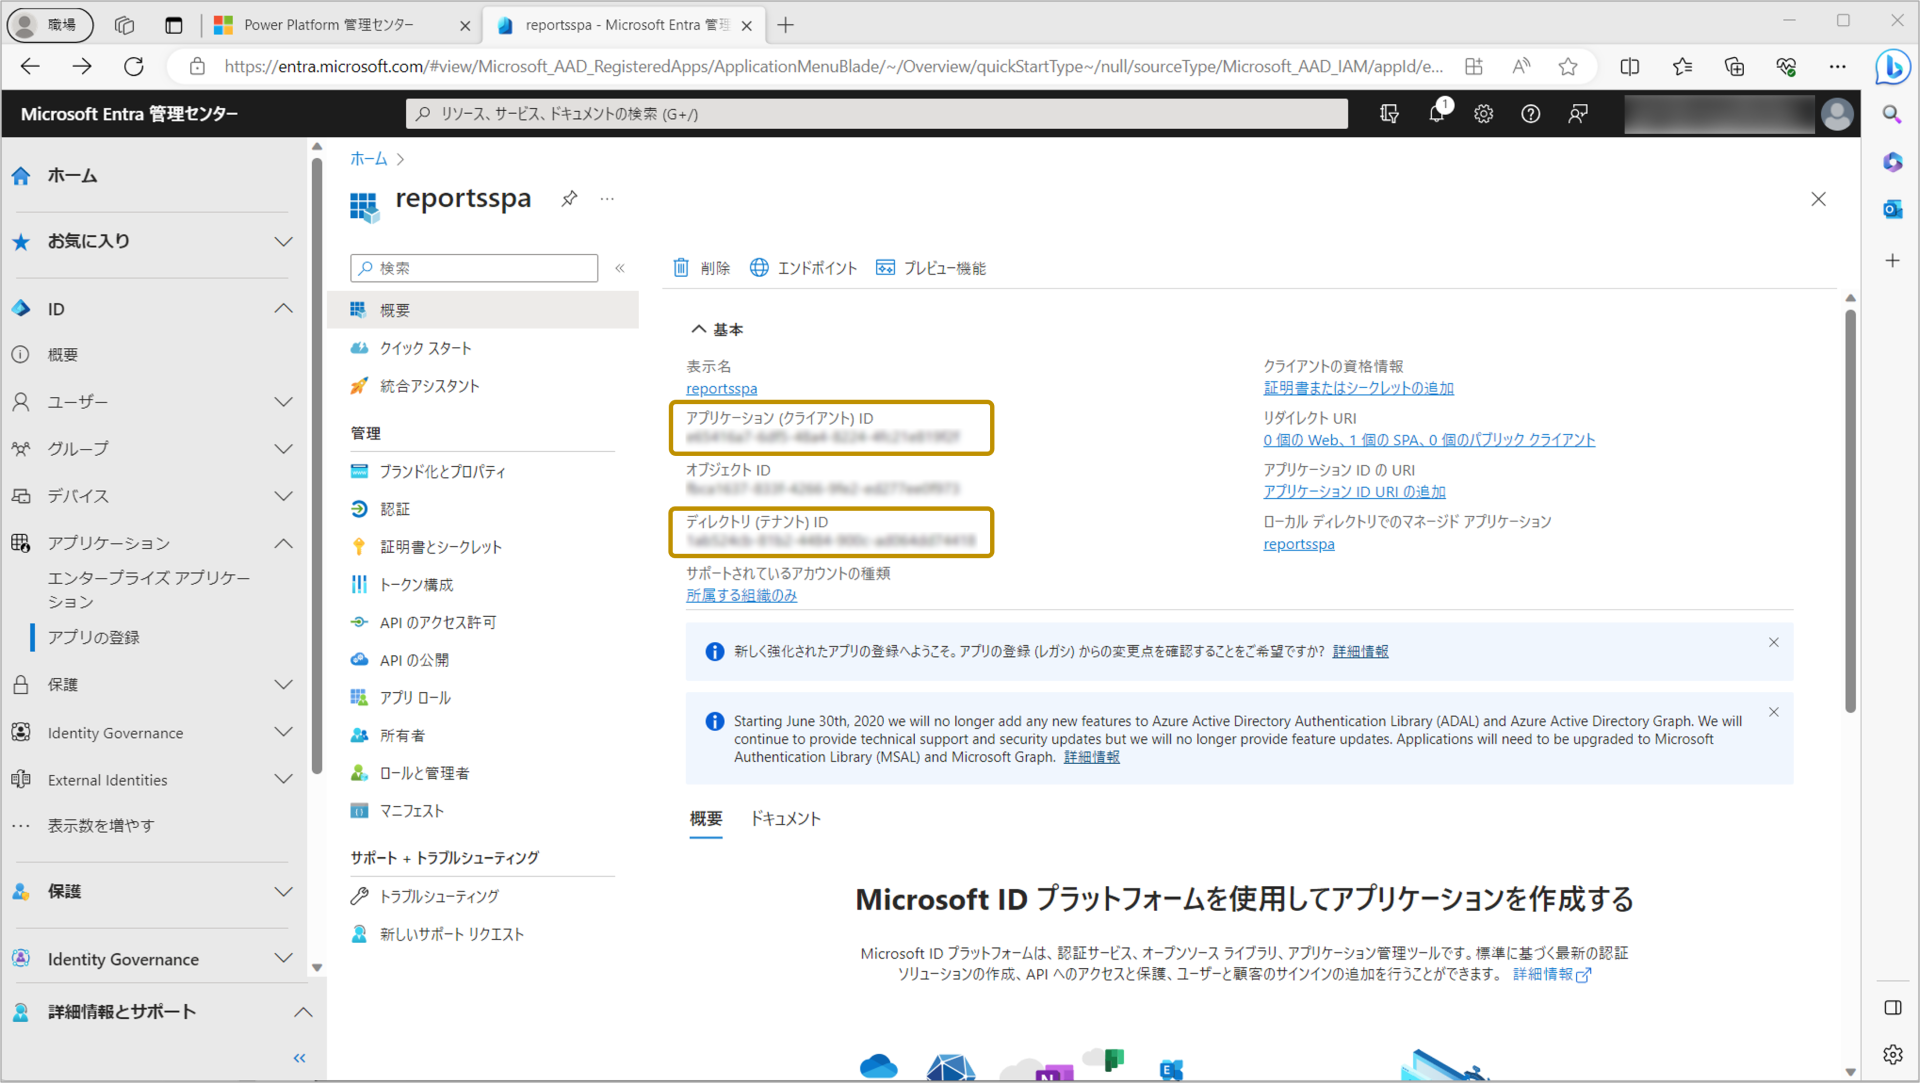Expand the グループ section
Image resolution: width=1920 pixels, height=1083 pixels.
tap(283, 449)
